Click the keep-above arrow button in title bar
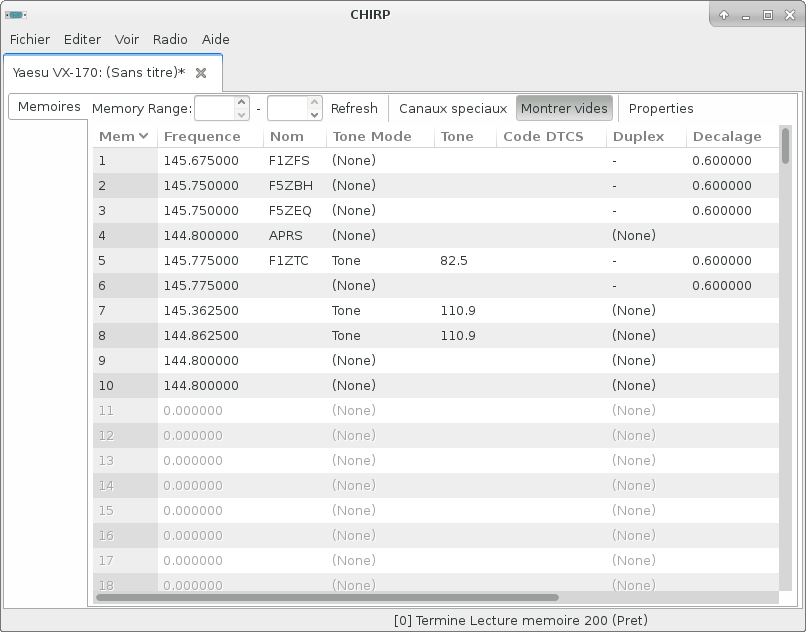 [x=724, y=15]
